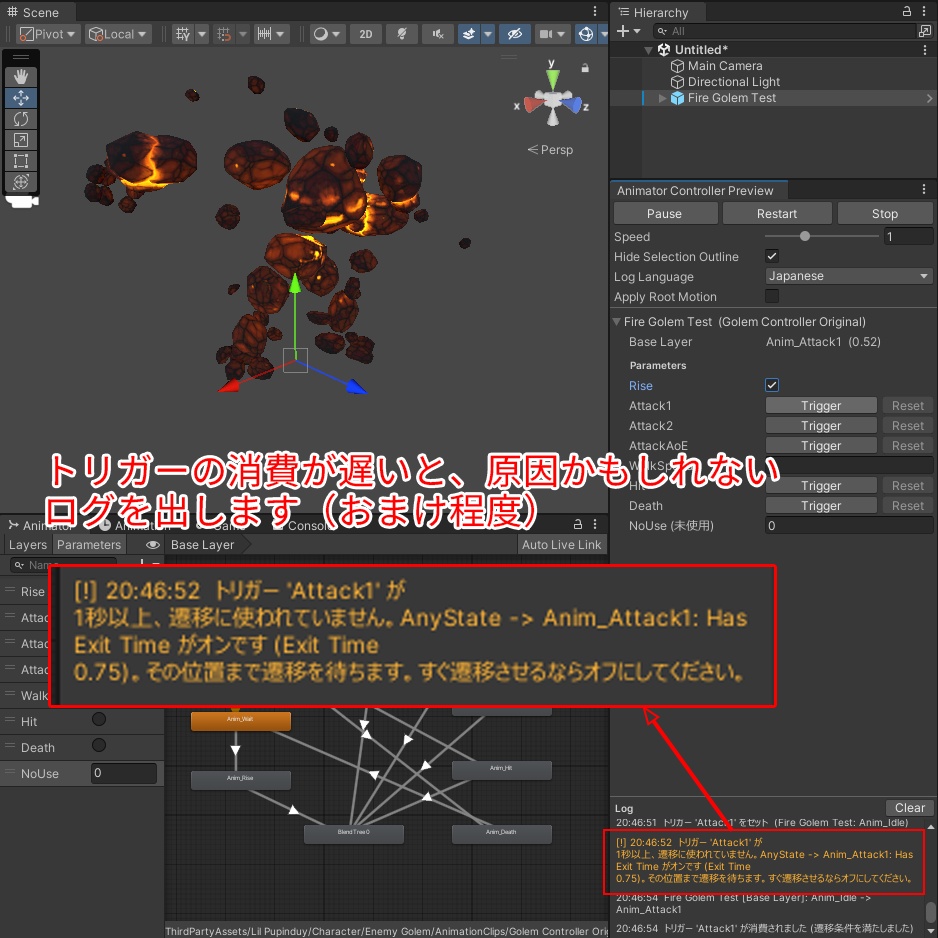938x938 pixels.
Task: Collapse the Untitled scene in Hierarchy
Action: coord(648,50)
